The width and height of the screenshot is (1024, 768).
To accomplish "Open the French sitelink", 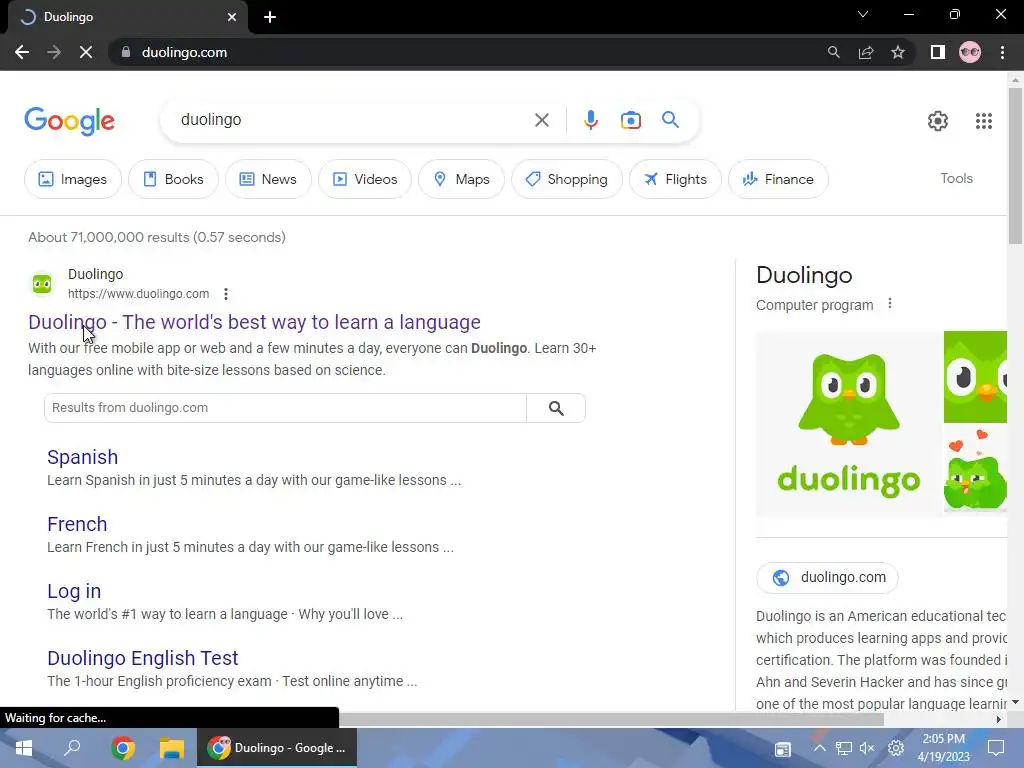I will pos(77,524).
